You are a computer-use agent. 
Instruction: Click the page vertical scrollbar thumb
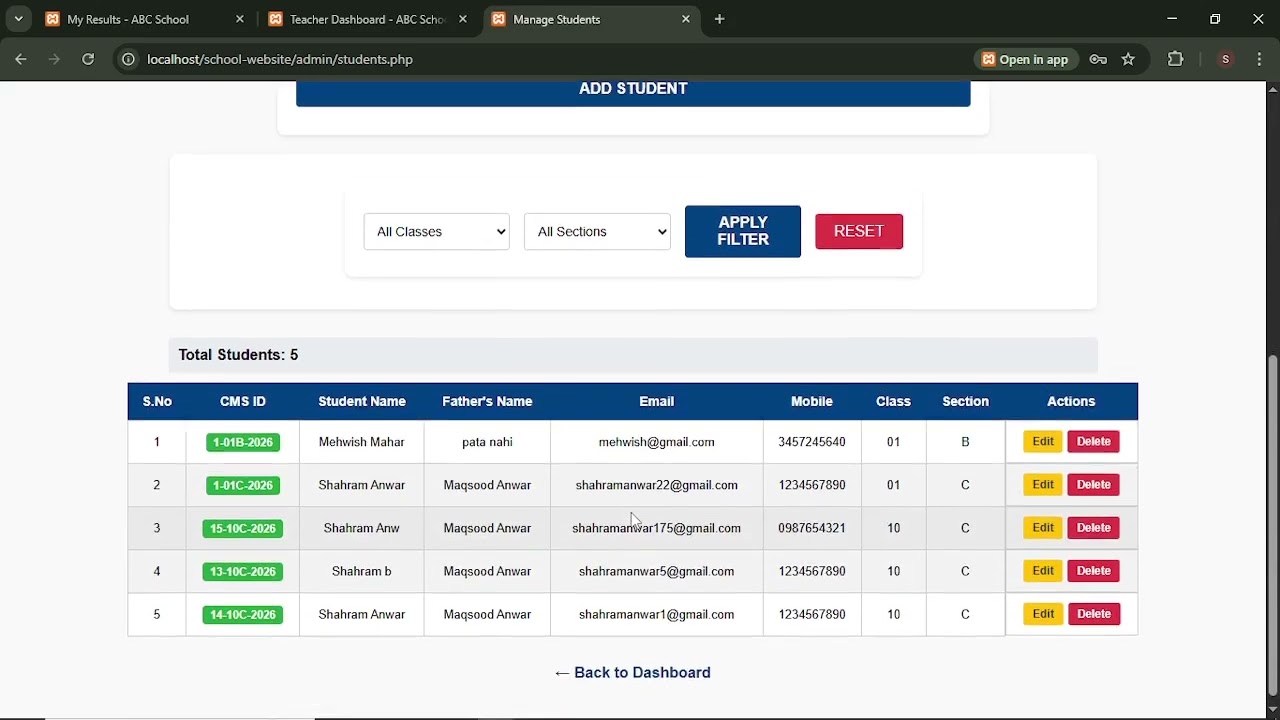pyautogui.click(x=1272, y=525)
